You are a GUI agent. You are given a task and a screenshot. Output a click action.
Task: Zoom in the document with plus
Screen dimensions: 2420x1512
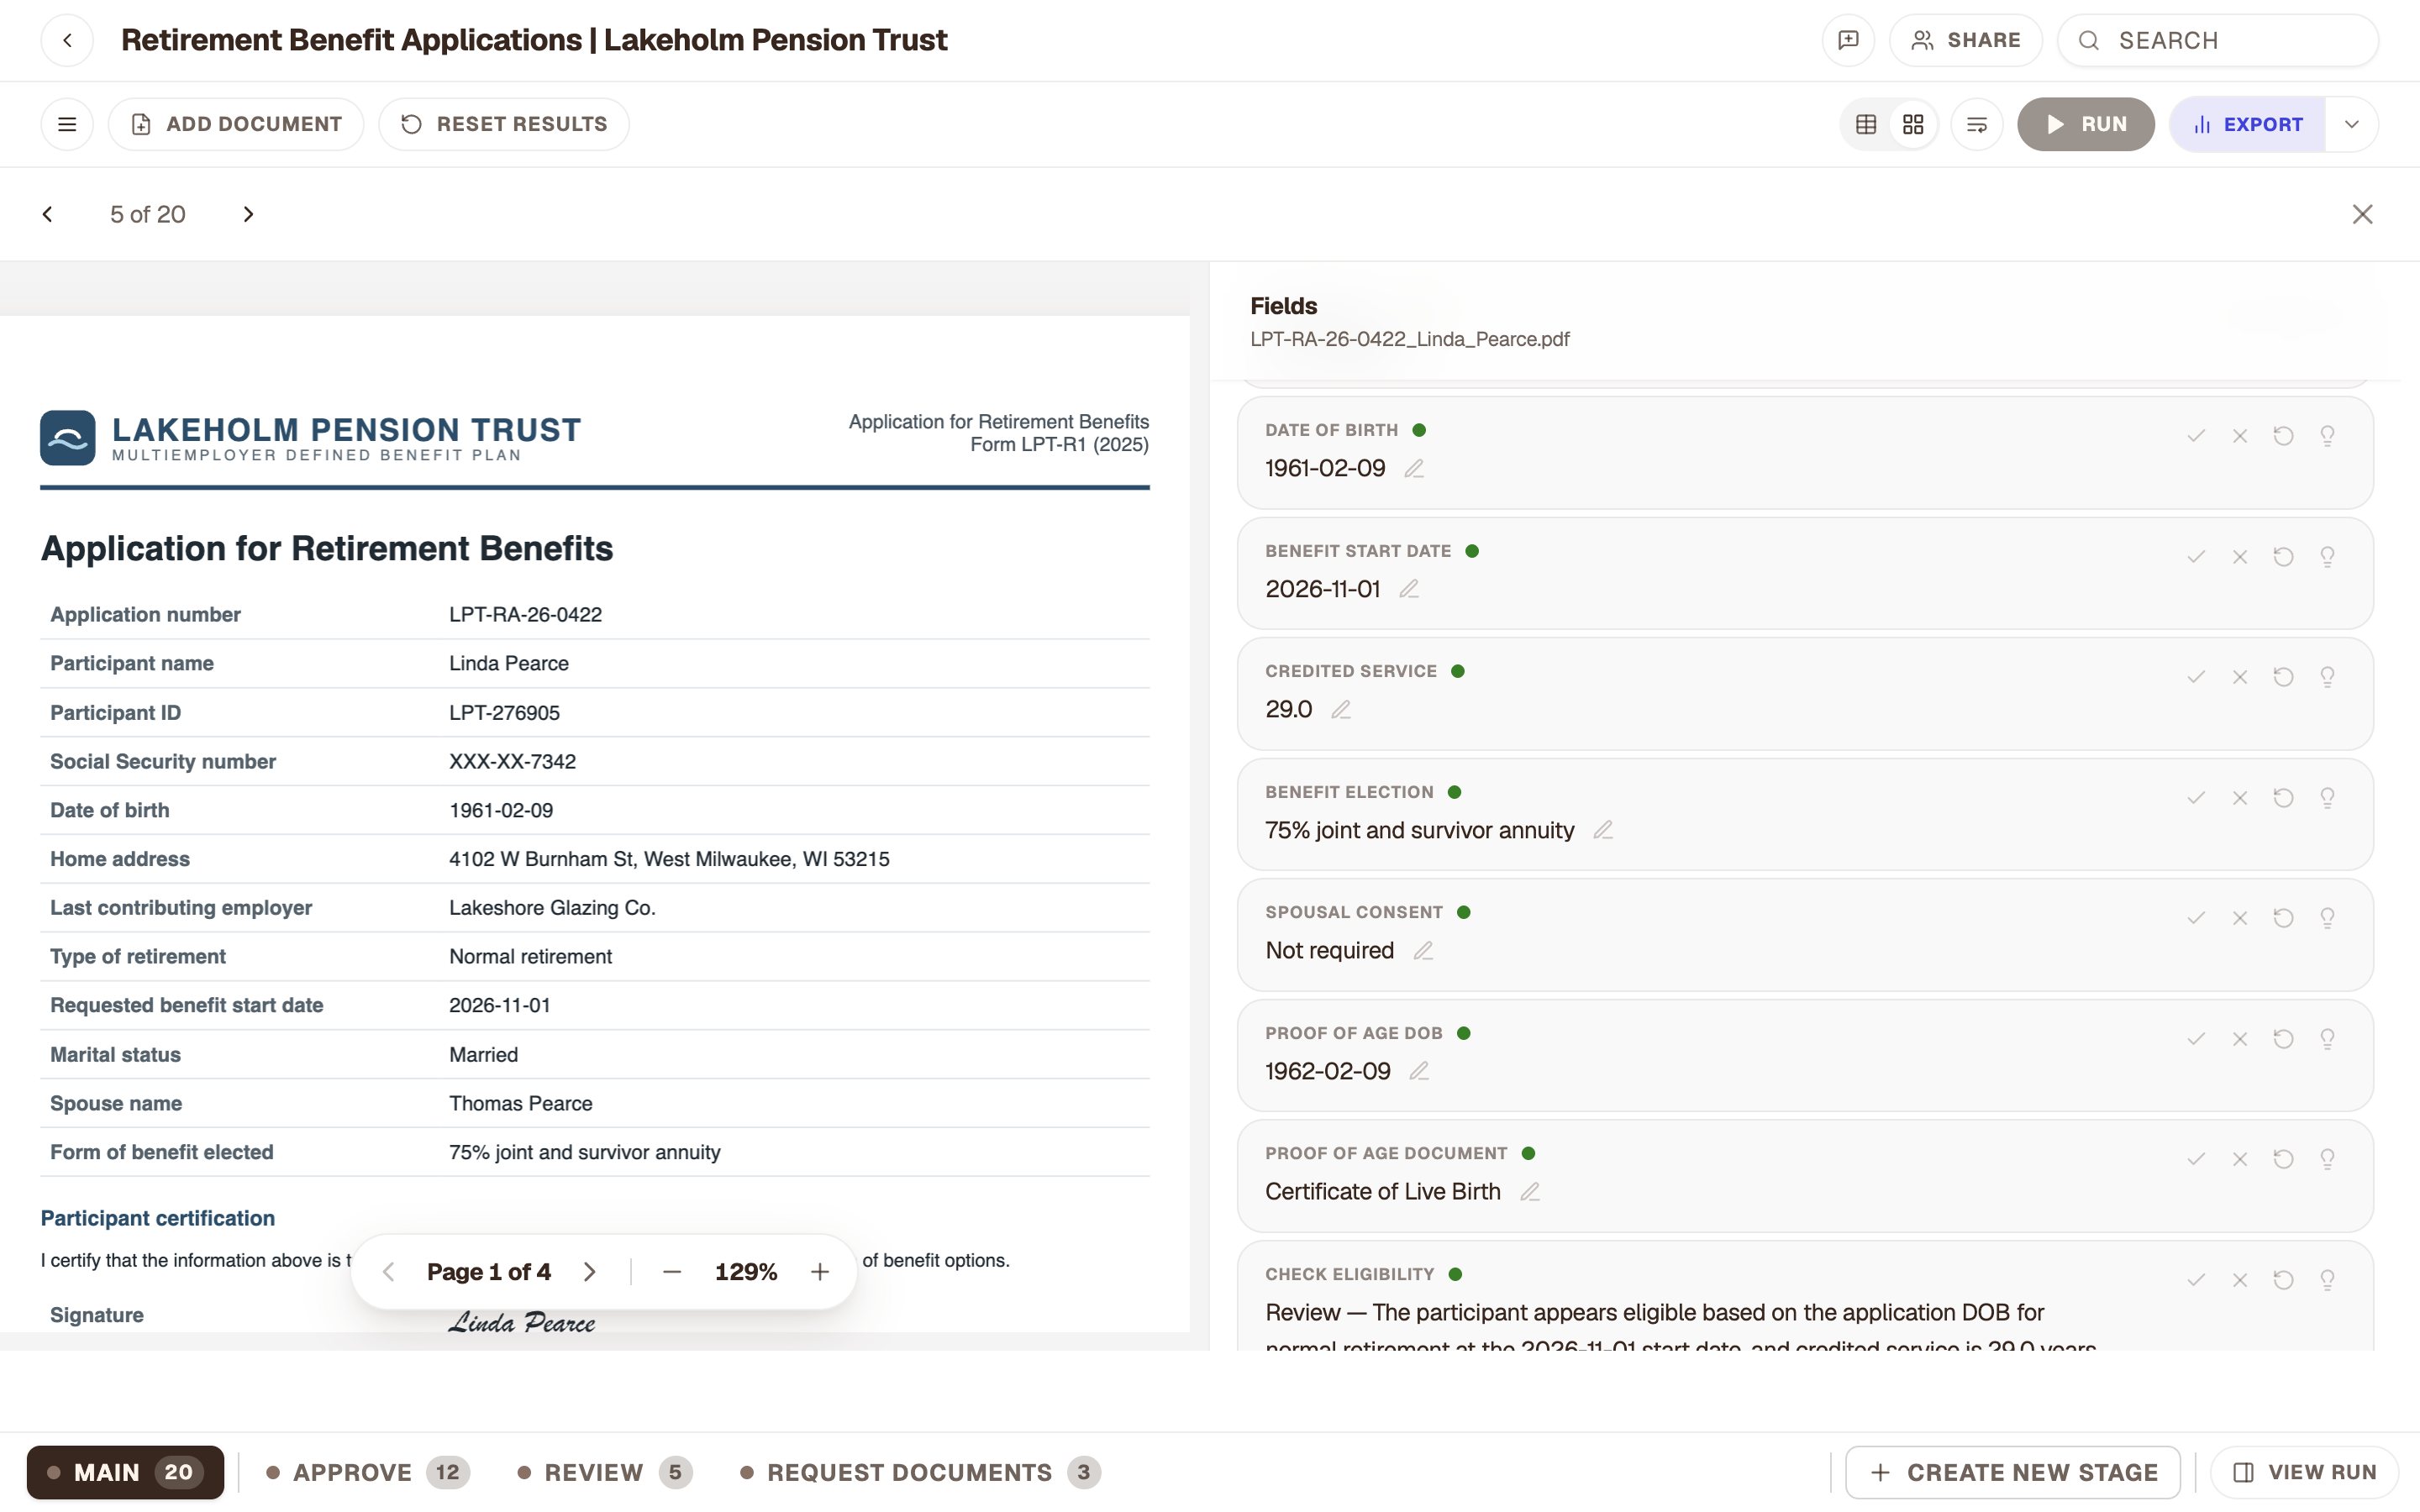[820, 1272]
